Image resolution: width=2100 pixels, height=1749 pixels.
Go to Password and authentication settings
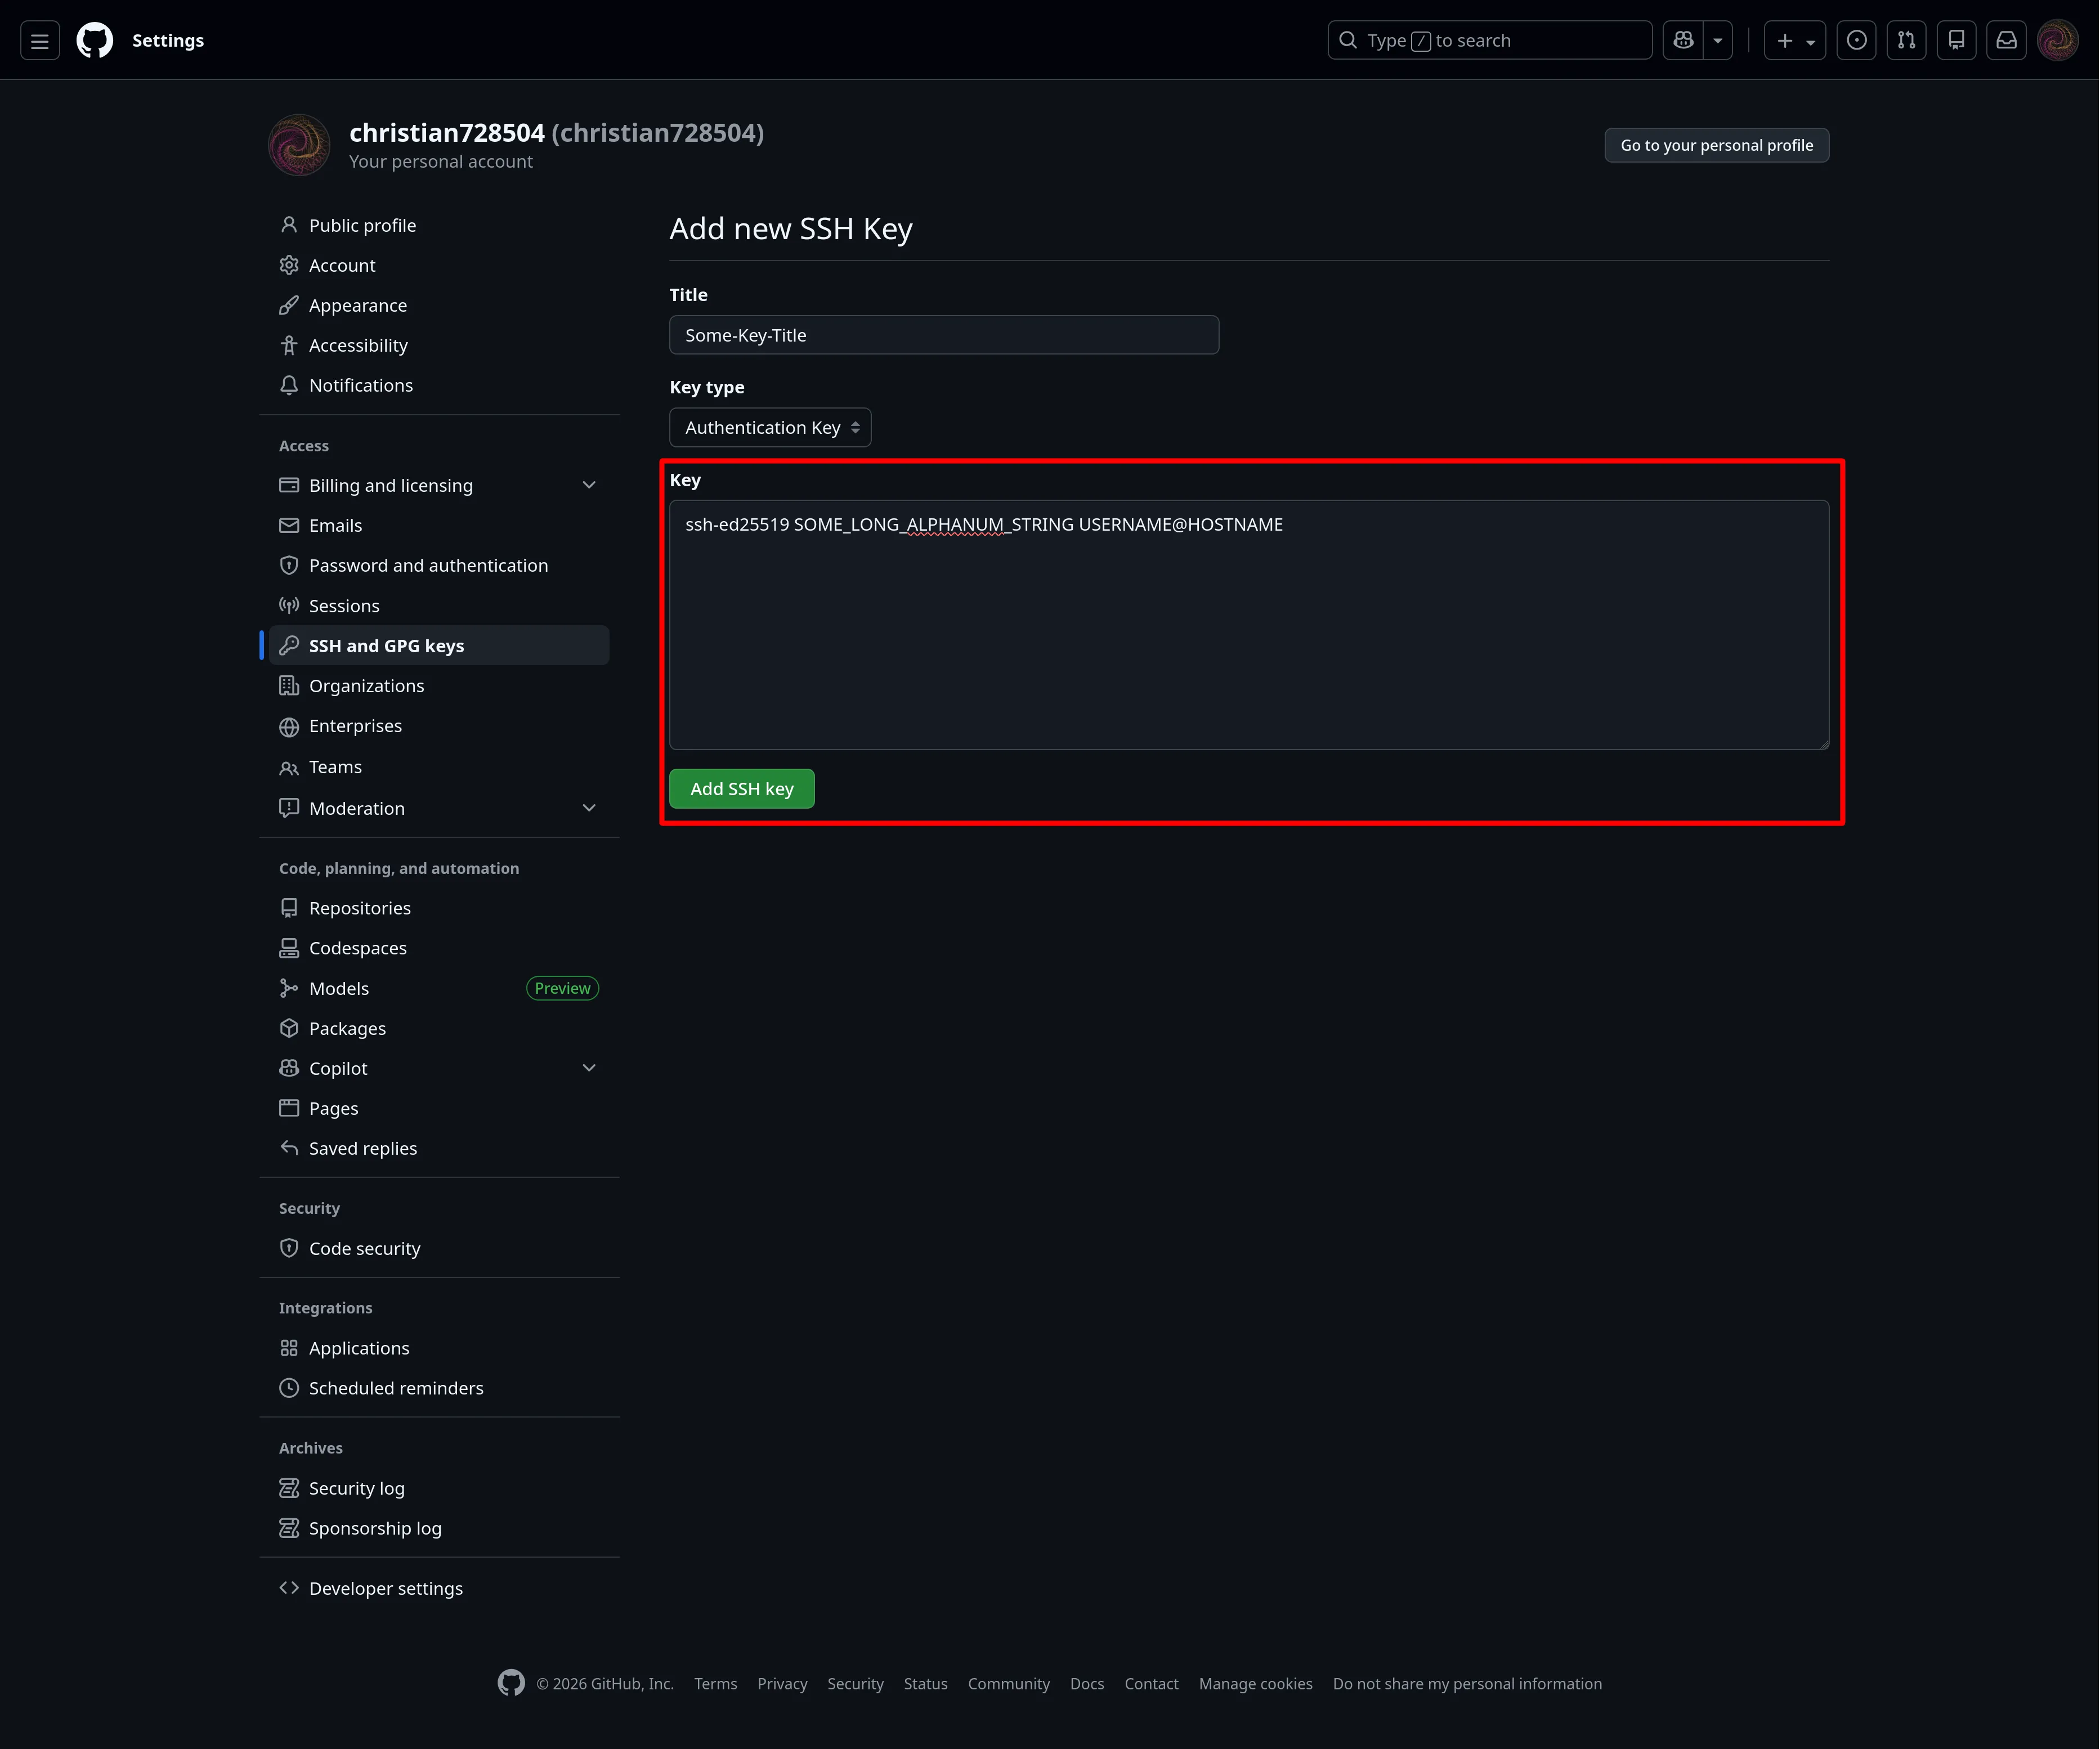(x=428, y=566)
